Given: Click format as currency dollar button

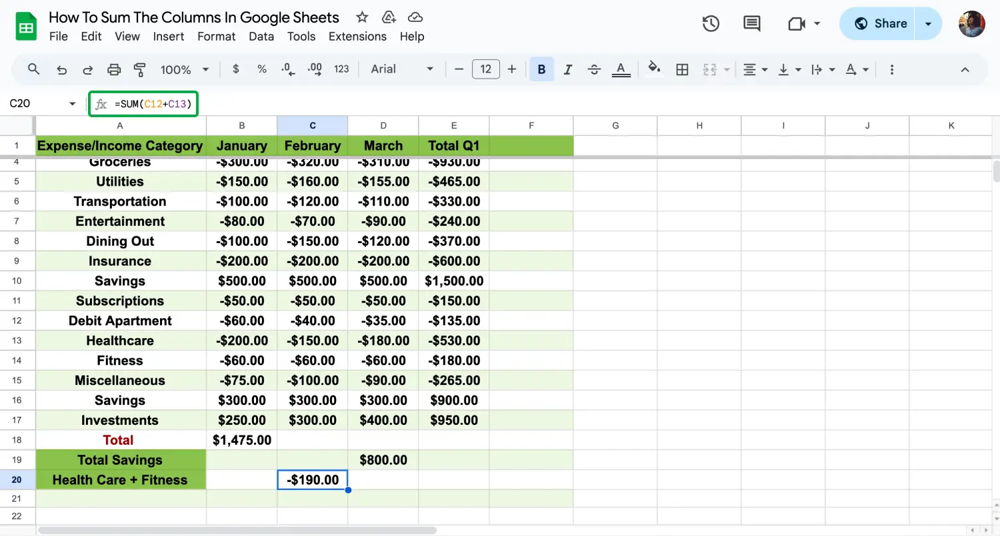Looking at the screenshot, I should point(236,70).
